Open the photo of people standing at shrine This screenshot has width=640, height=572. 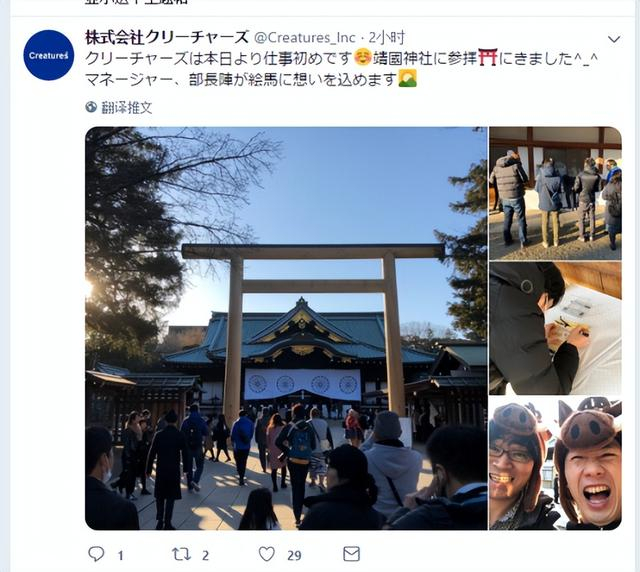[x=556, y=193]
